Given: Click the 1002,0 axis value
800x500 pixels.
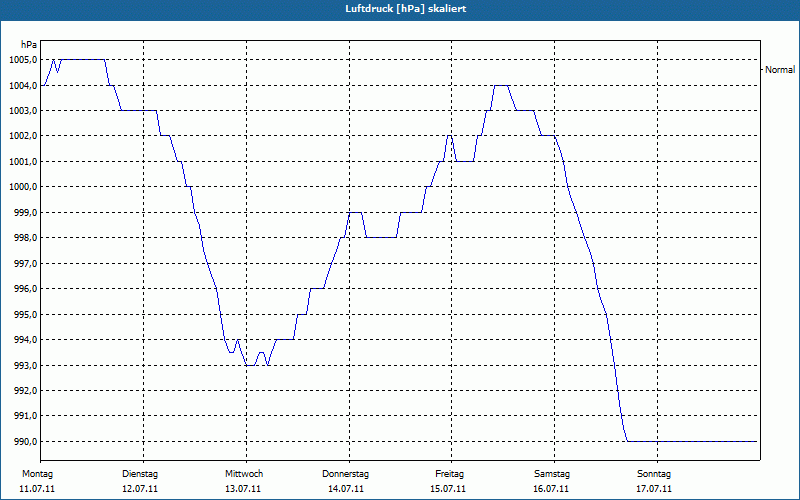Looking at the screenshot, I should (x=23, y=136).
